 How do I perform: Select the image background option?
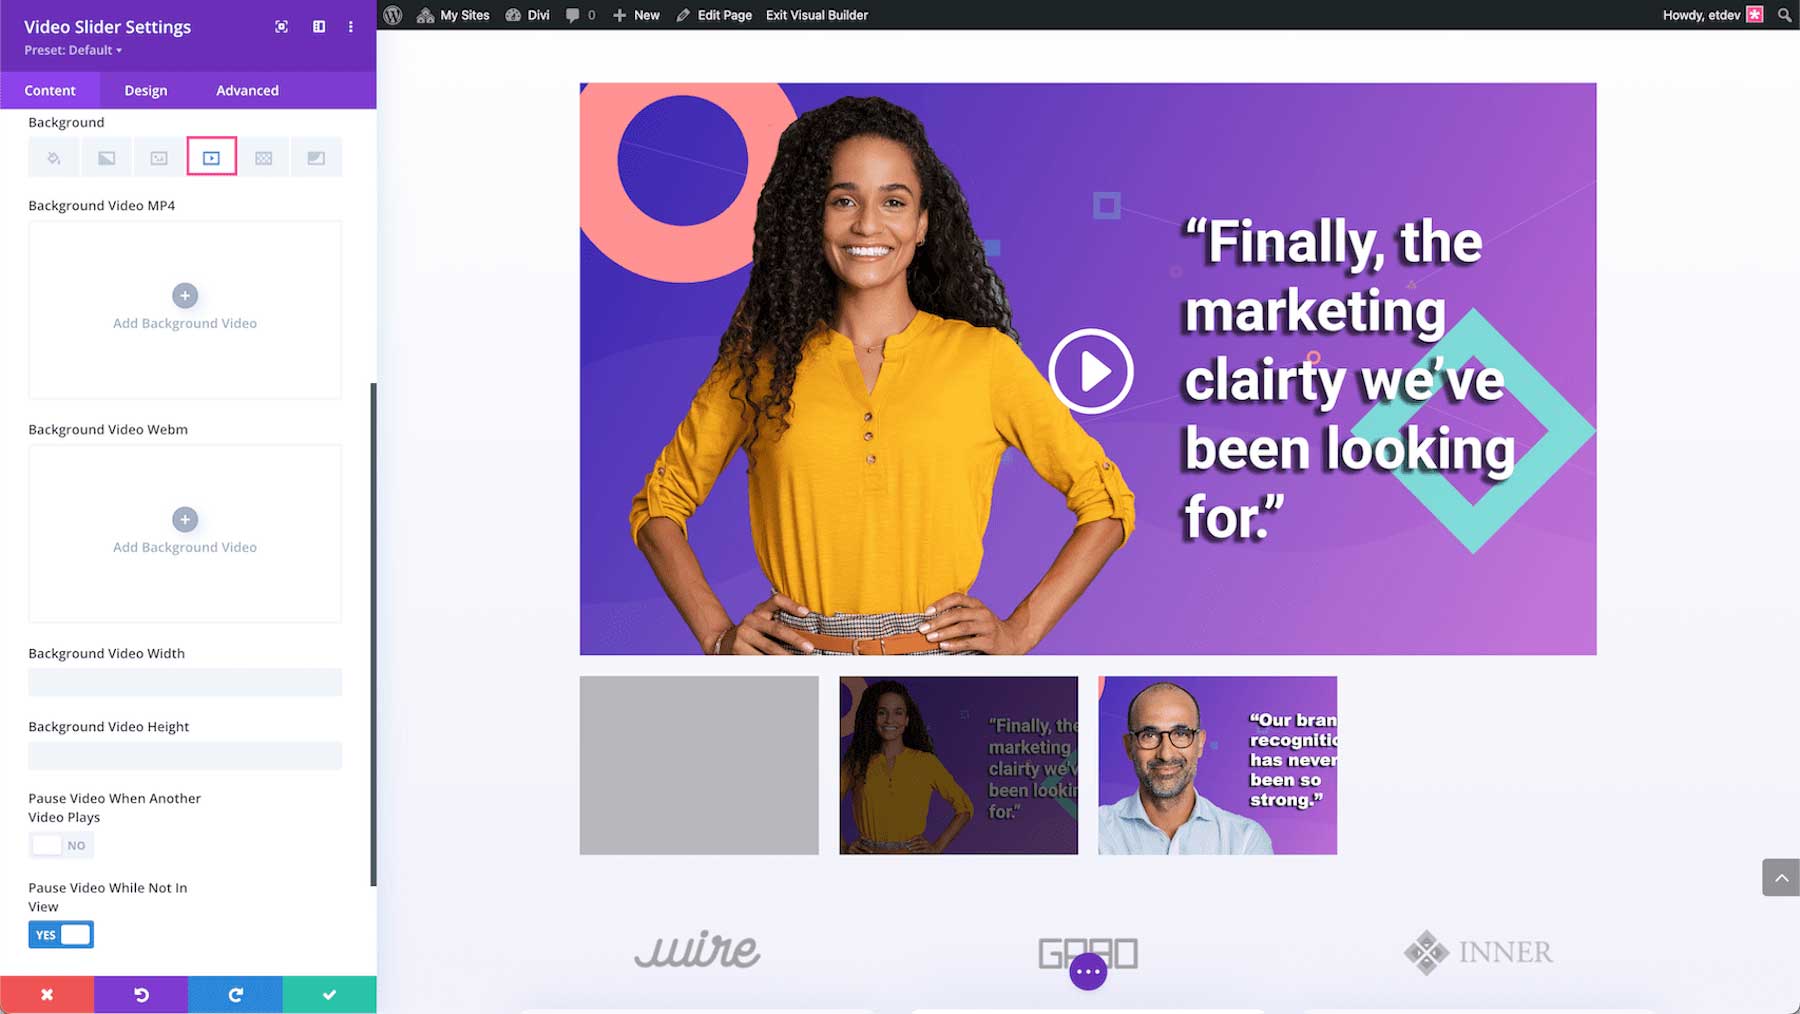(x=159, y=156)
